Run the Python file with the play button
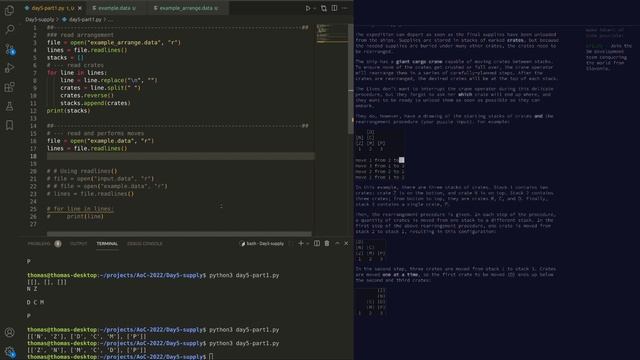The image size is (640, 360). (x=308, y=8)
